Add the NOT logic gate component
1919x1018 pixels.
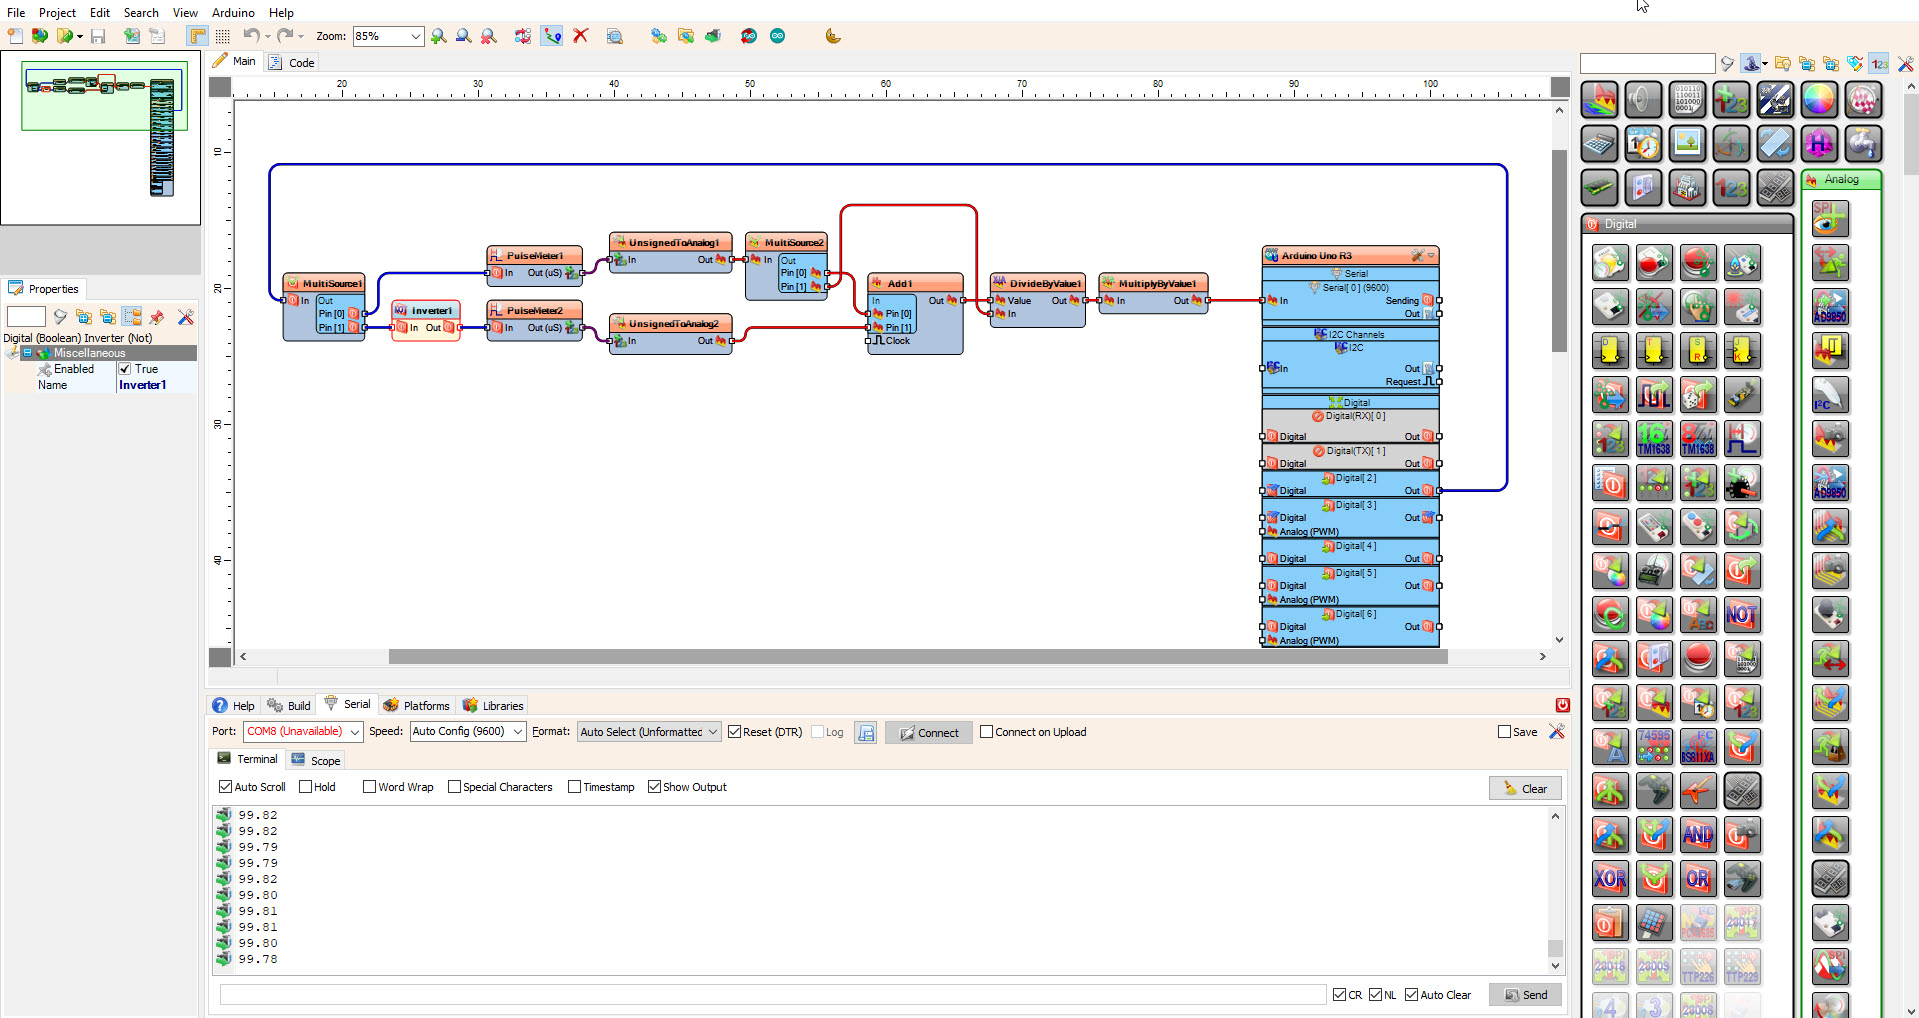(x=1741, y=615)
